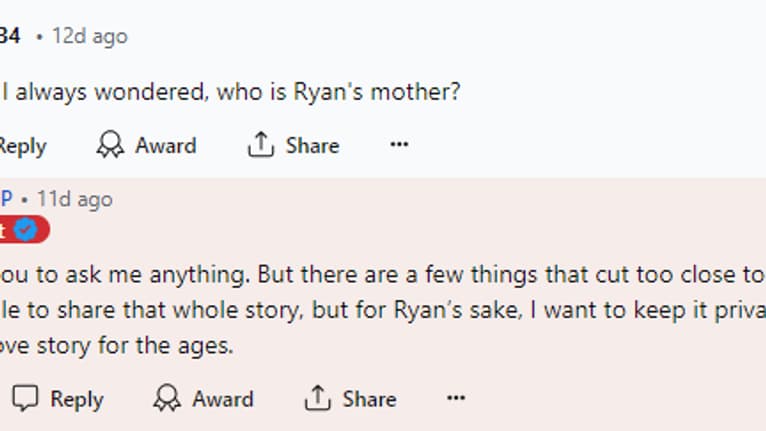766x431 pixels.
Task: Click the Share text on the 12d ago comment
Action: pyautogui.click(x=312, y=145)
